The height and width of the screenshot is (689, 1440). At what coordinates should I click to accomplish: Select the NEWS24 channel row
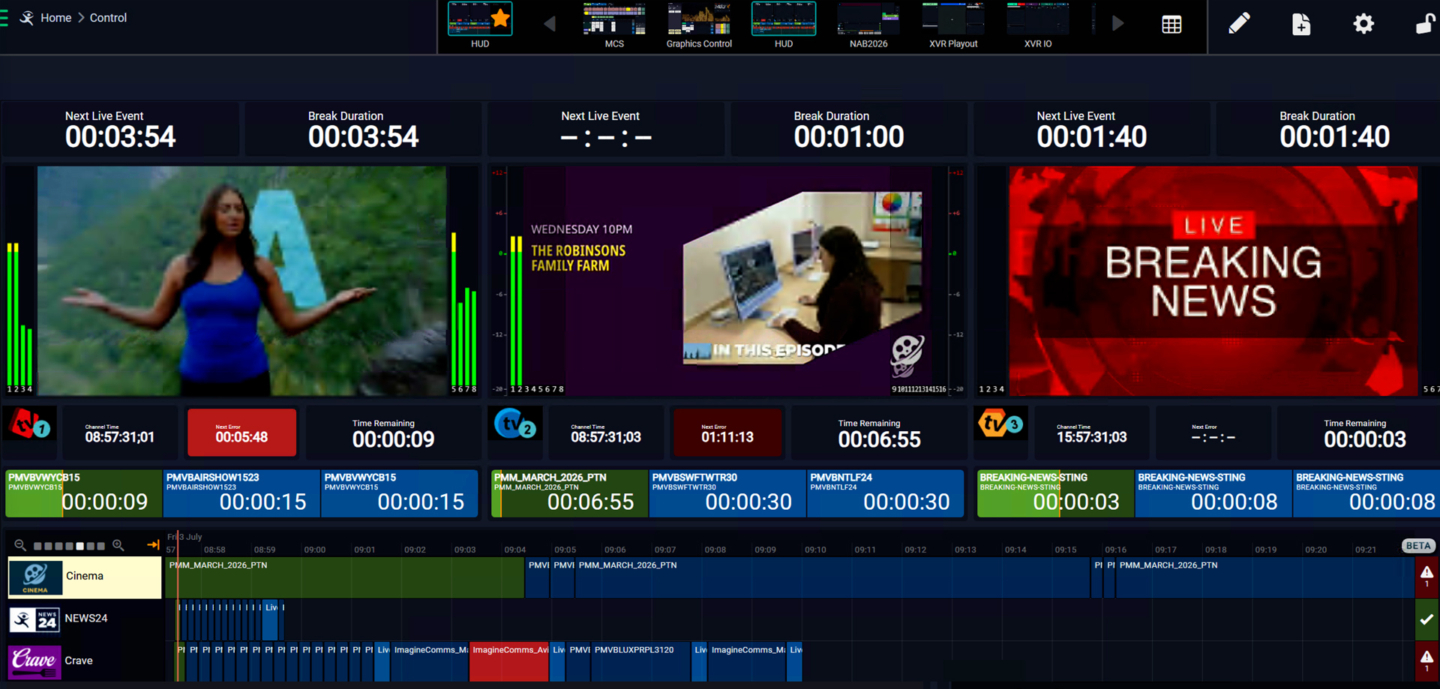pos(84,619)
